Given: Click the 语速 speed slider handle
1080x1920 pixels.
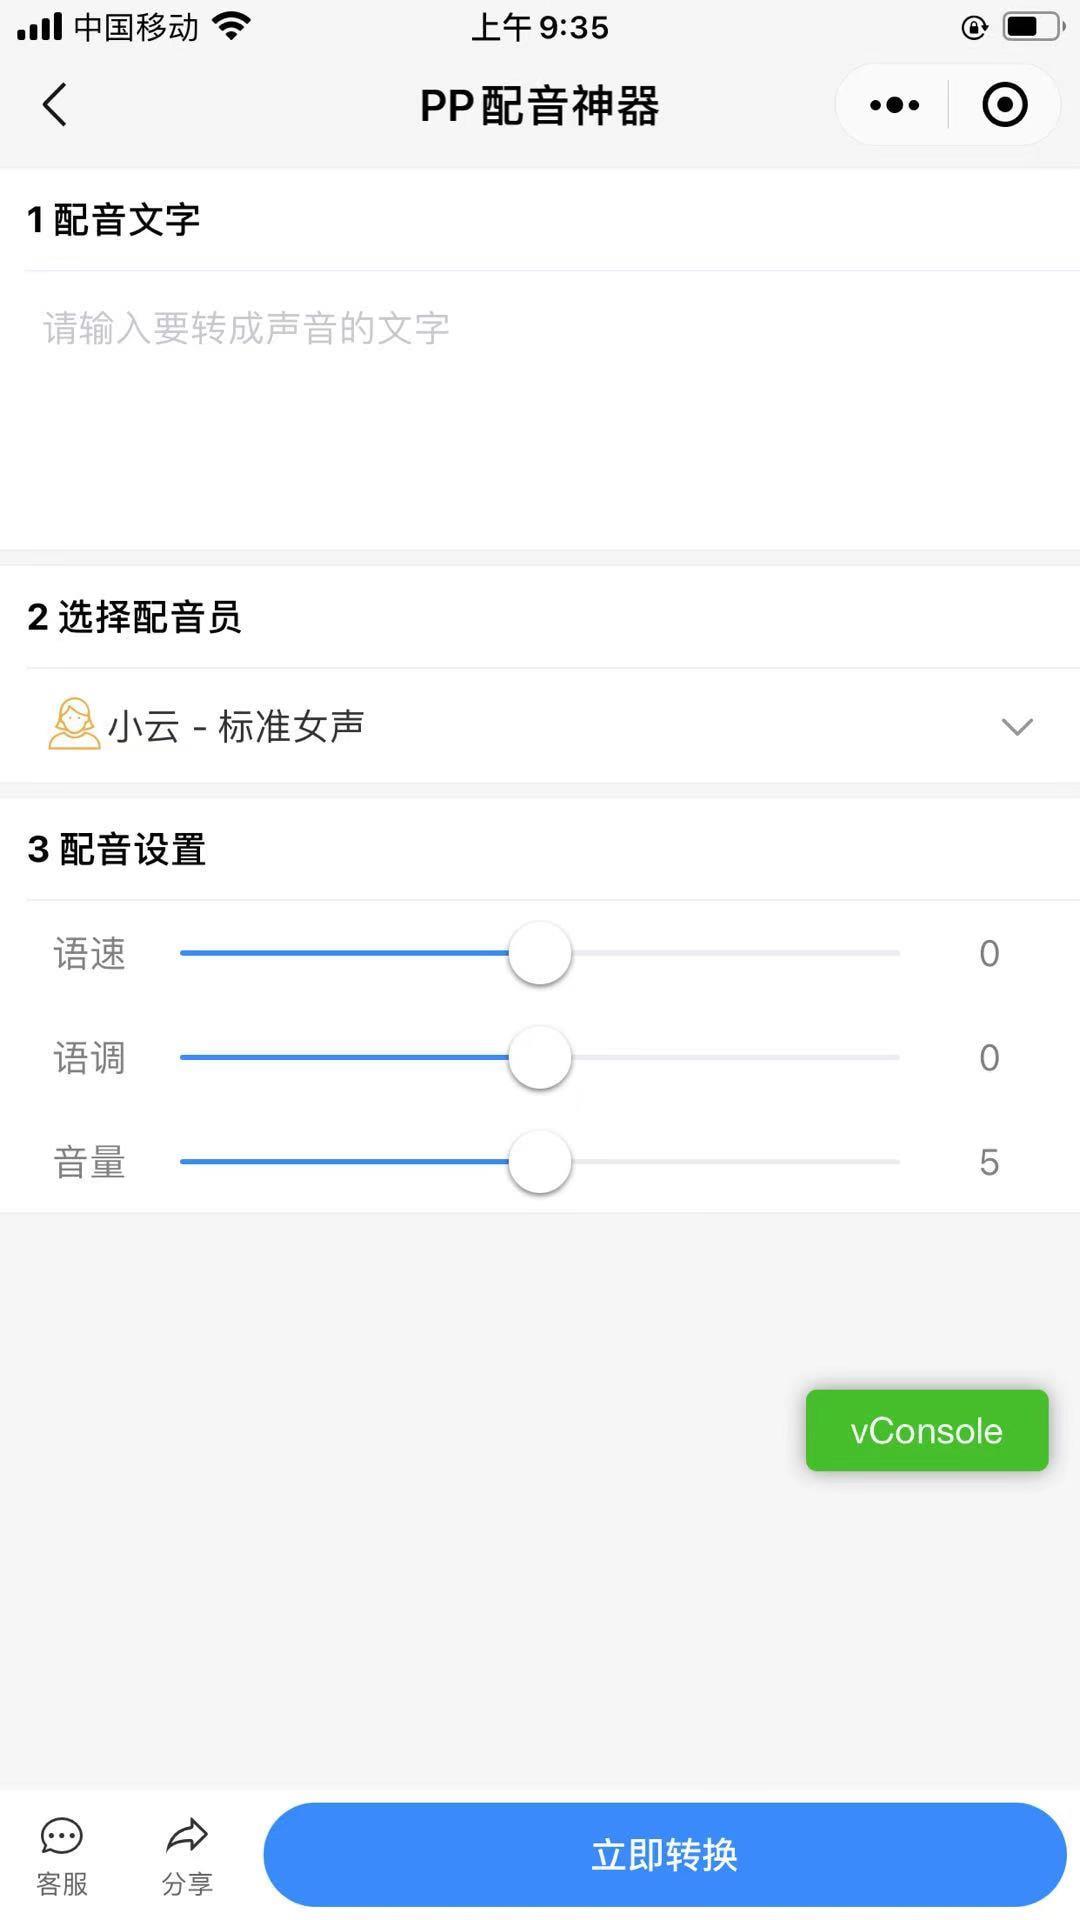Looking at the screenshot, I should pyautogui.click(x=540, y=953).
